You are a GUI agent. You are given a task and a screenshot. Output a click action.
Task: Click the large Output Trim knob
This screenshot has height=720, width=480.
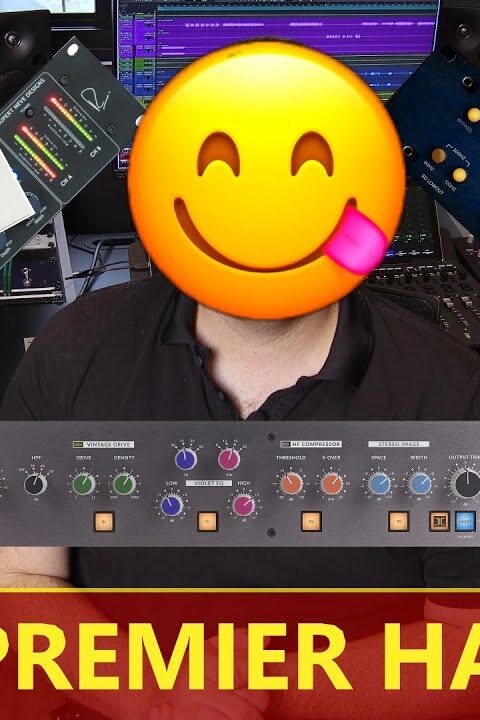(466, 483)
